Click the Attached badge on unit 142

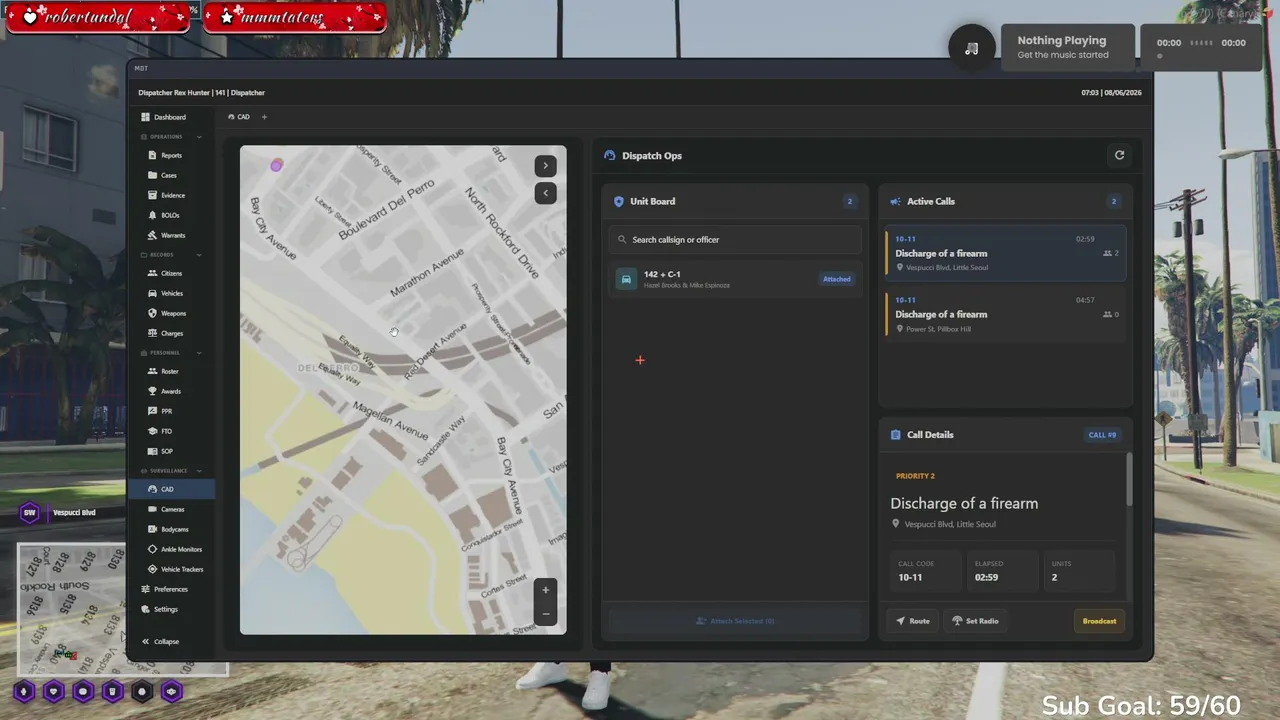coord(837,279)
